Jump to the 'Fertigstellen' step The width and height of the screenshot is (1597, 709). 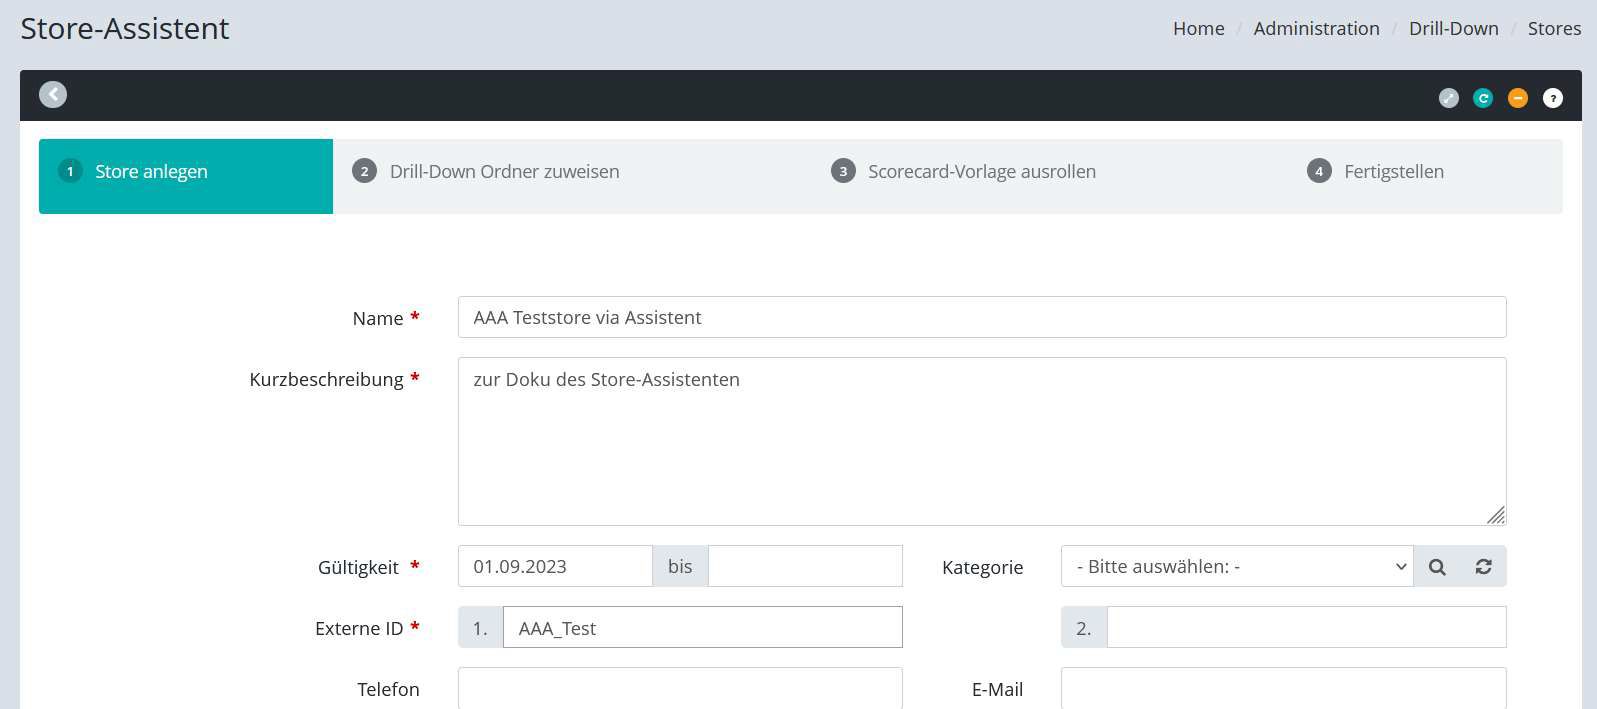[1393, 172]
